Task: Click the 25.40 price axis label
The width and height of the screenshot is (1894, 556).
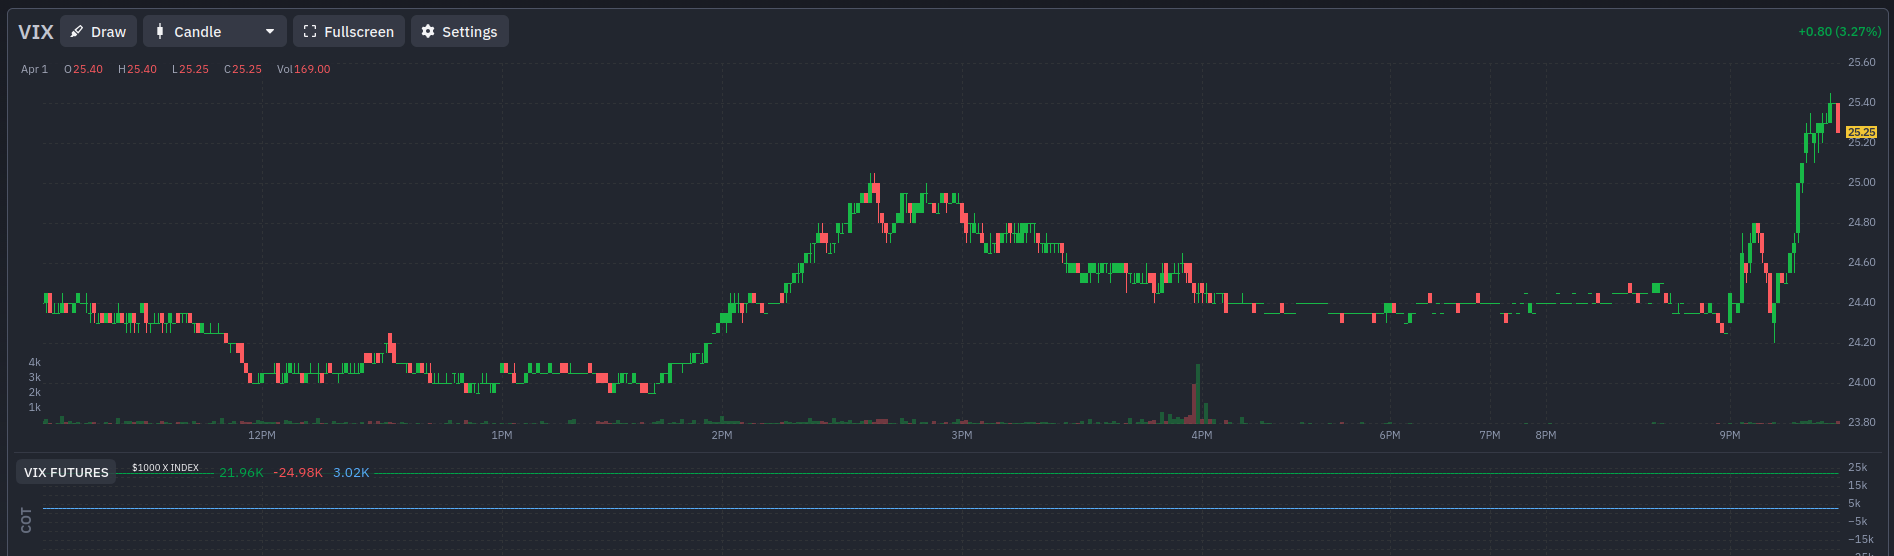Action: click(x=1862, y=102)
